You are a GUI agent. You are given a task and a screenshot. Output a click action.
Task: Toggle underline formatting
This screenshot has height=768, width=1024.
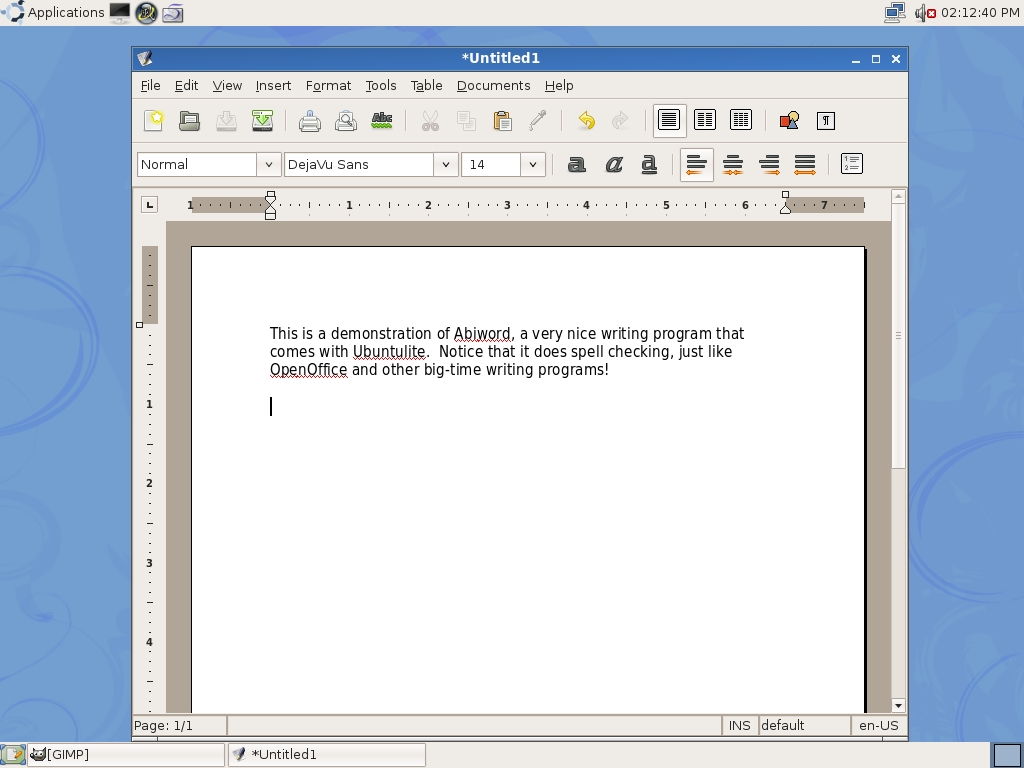[x=648, y=165]
